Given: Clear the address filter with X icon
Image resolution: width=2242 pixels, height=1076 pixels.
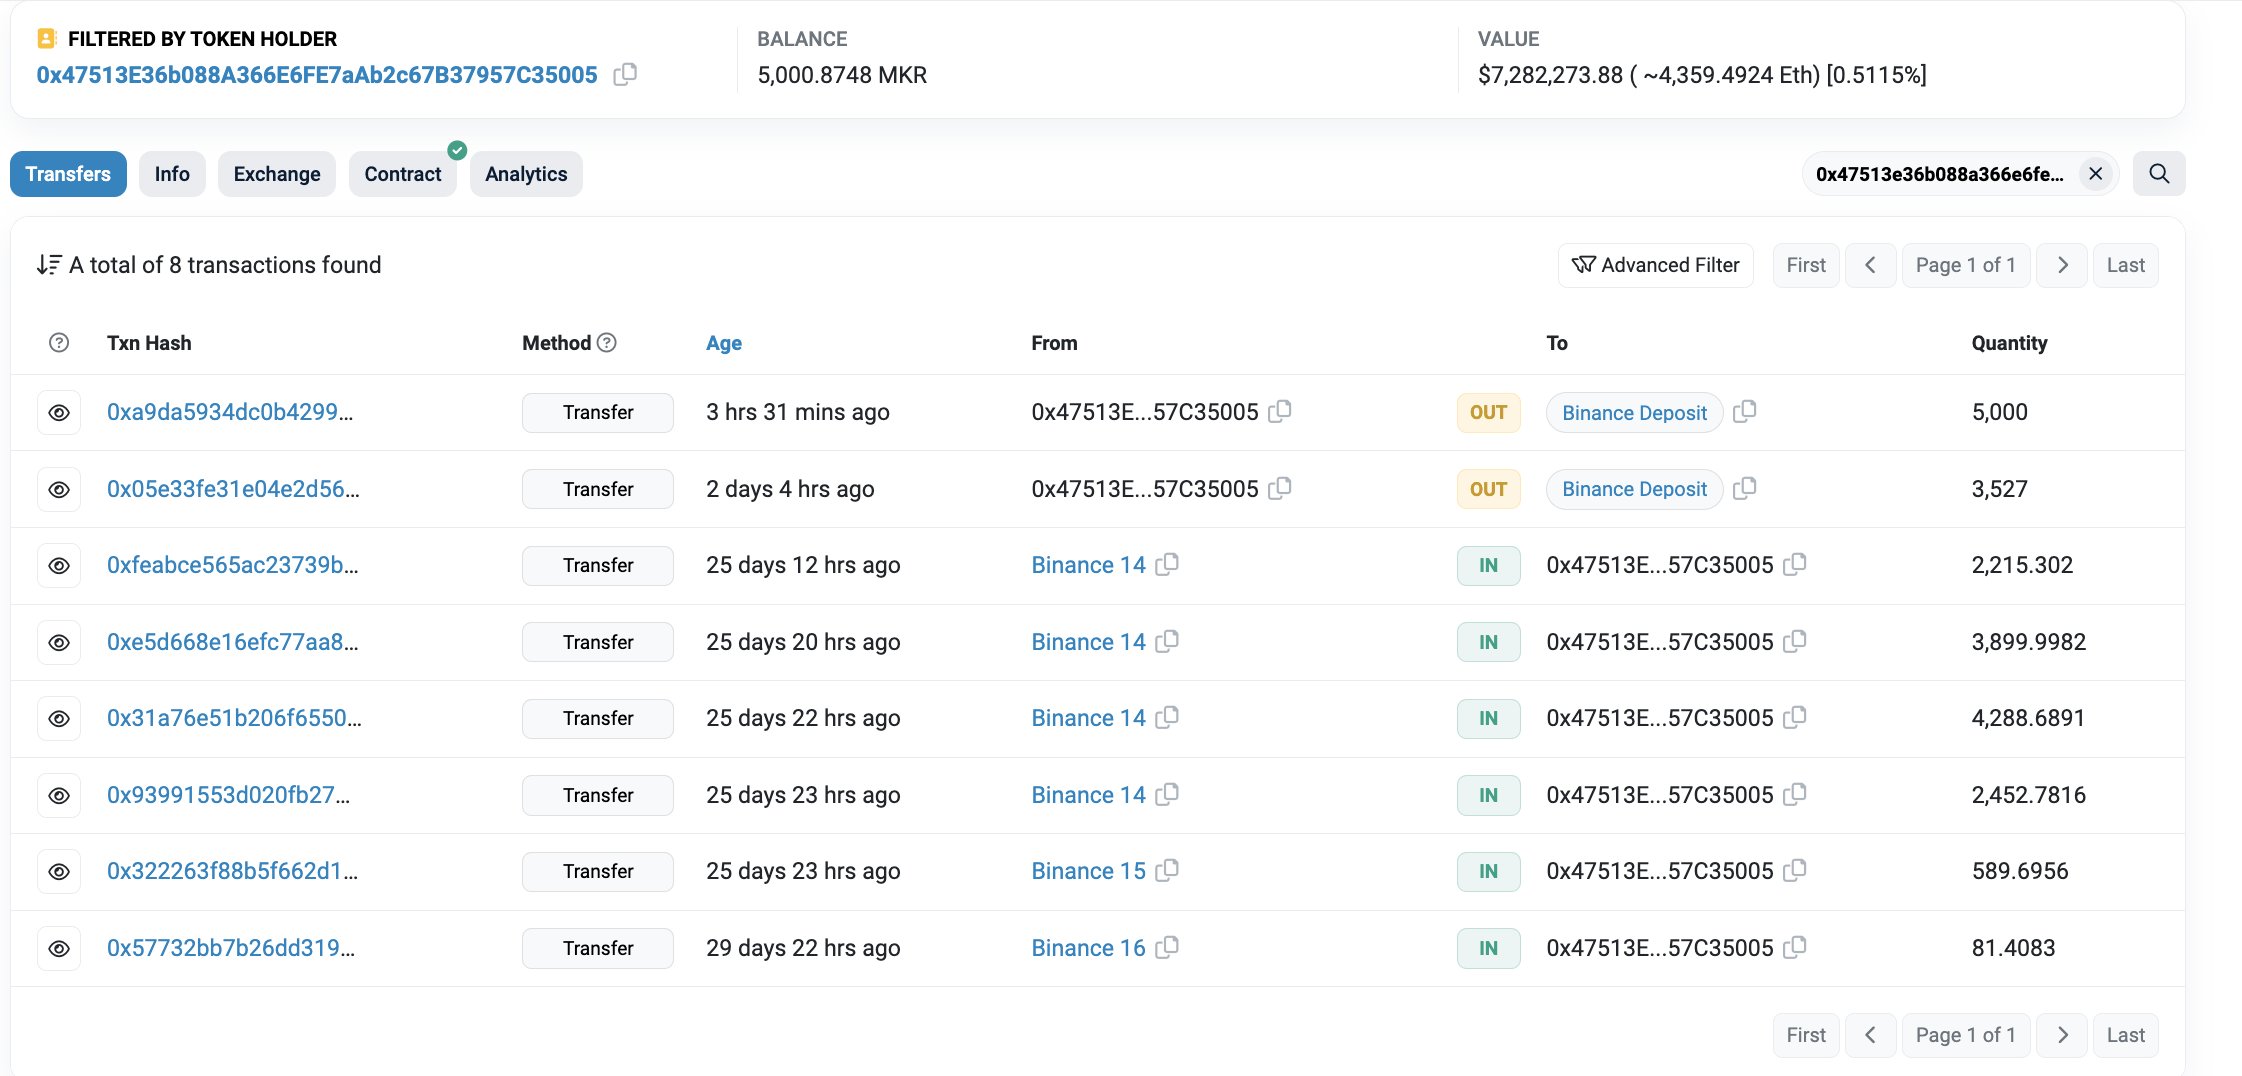Looking at the screenshot, I should coord(2095,174).
